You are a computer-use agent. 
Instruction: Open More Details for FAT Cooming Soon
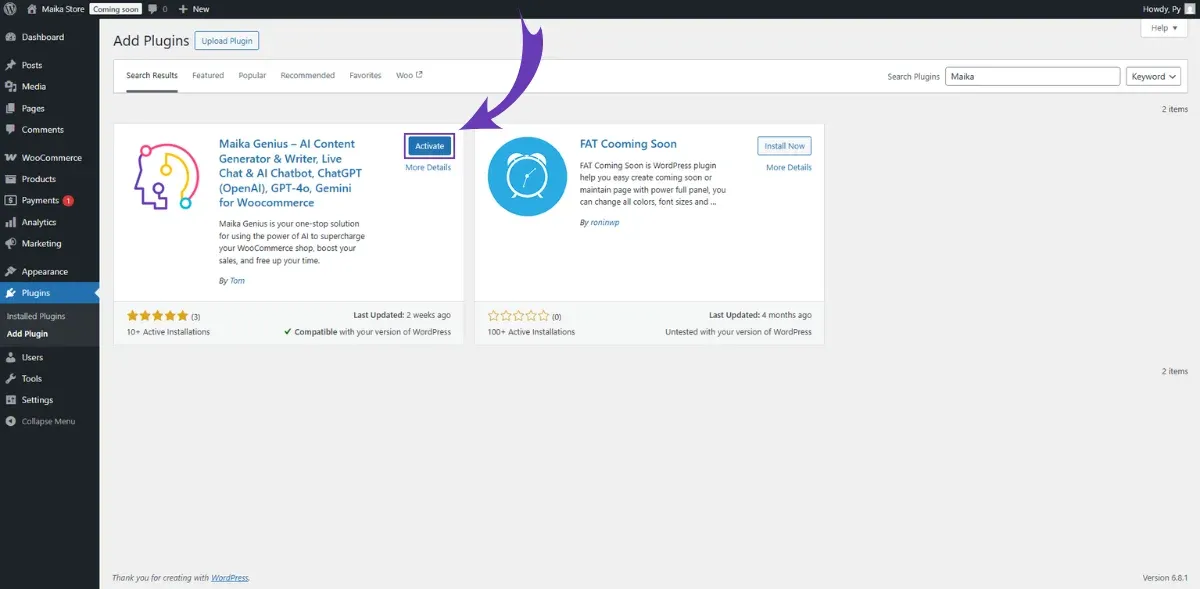click(x=789, y=168)
